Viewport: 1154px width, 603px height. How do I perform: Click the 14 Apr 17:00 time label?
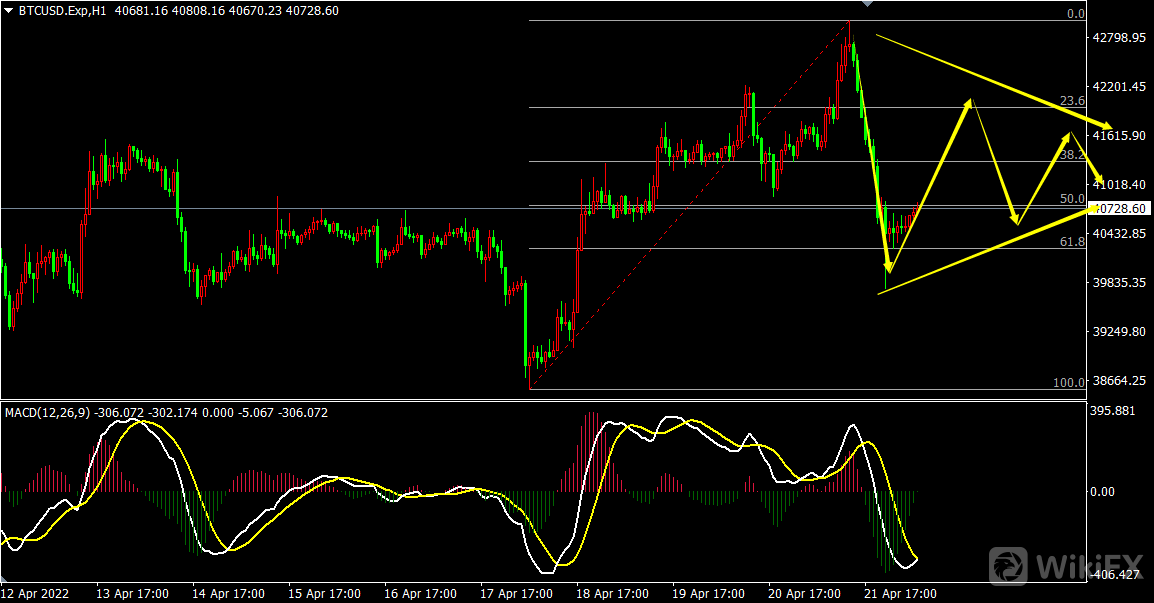[228, 593]
